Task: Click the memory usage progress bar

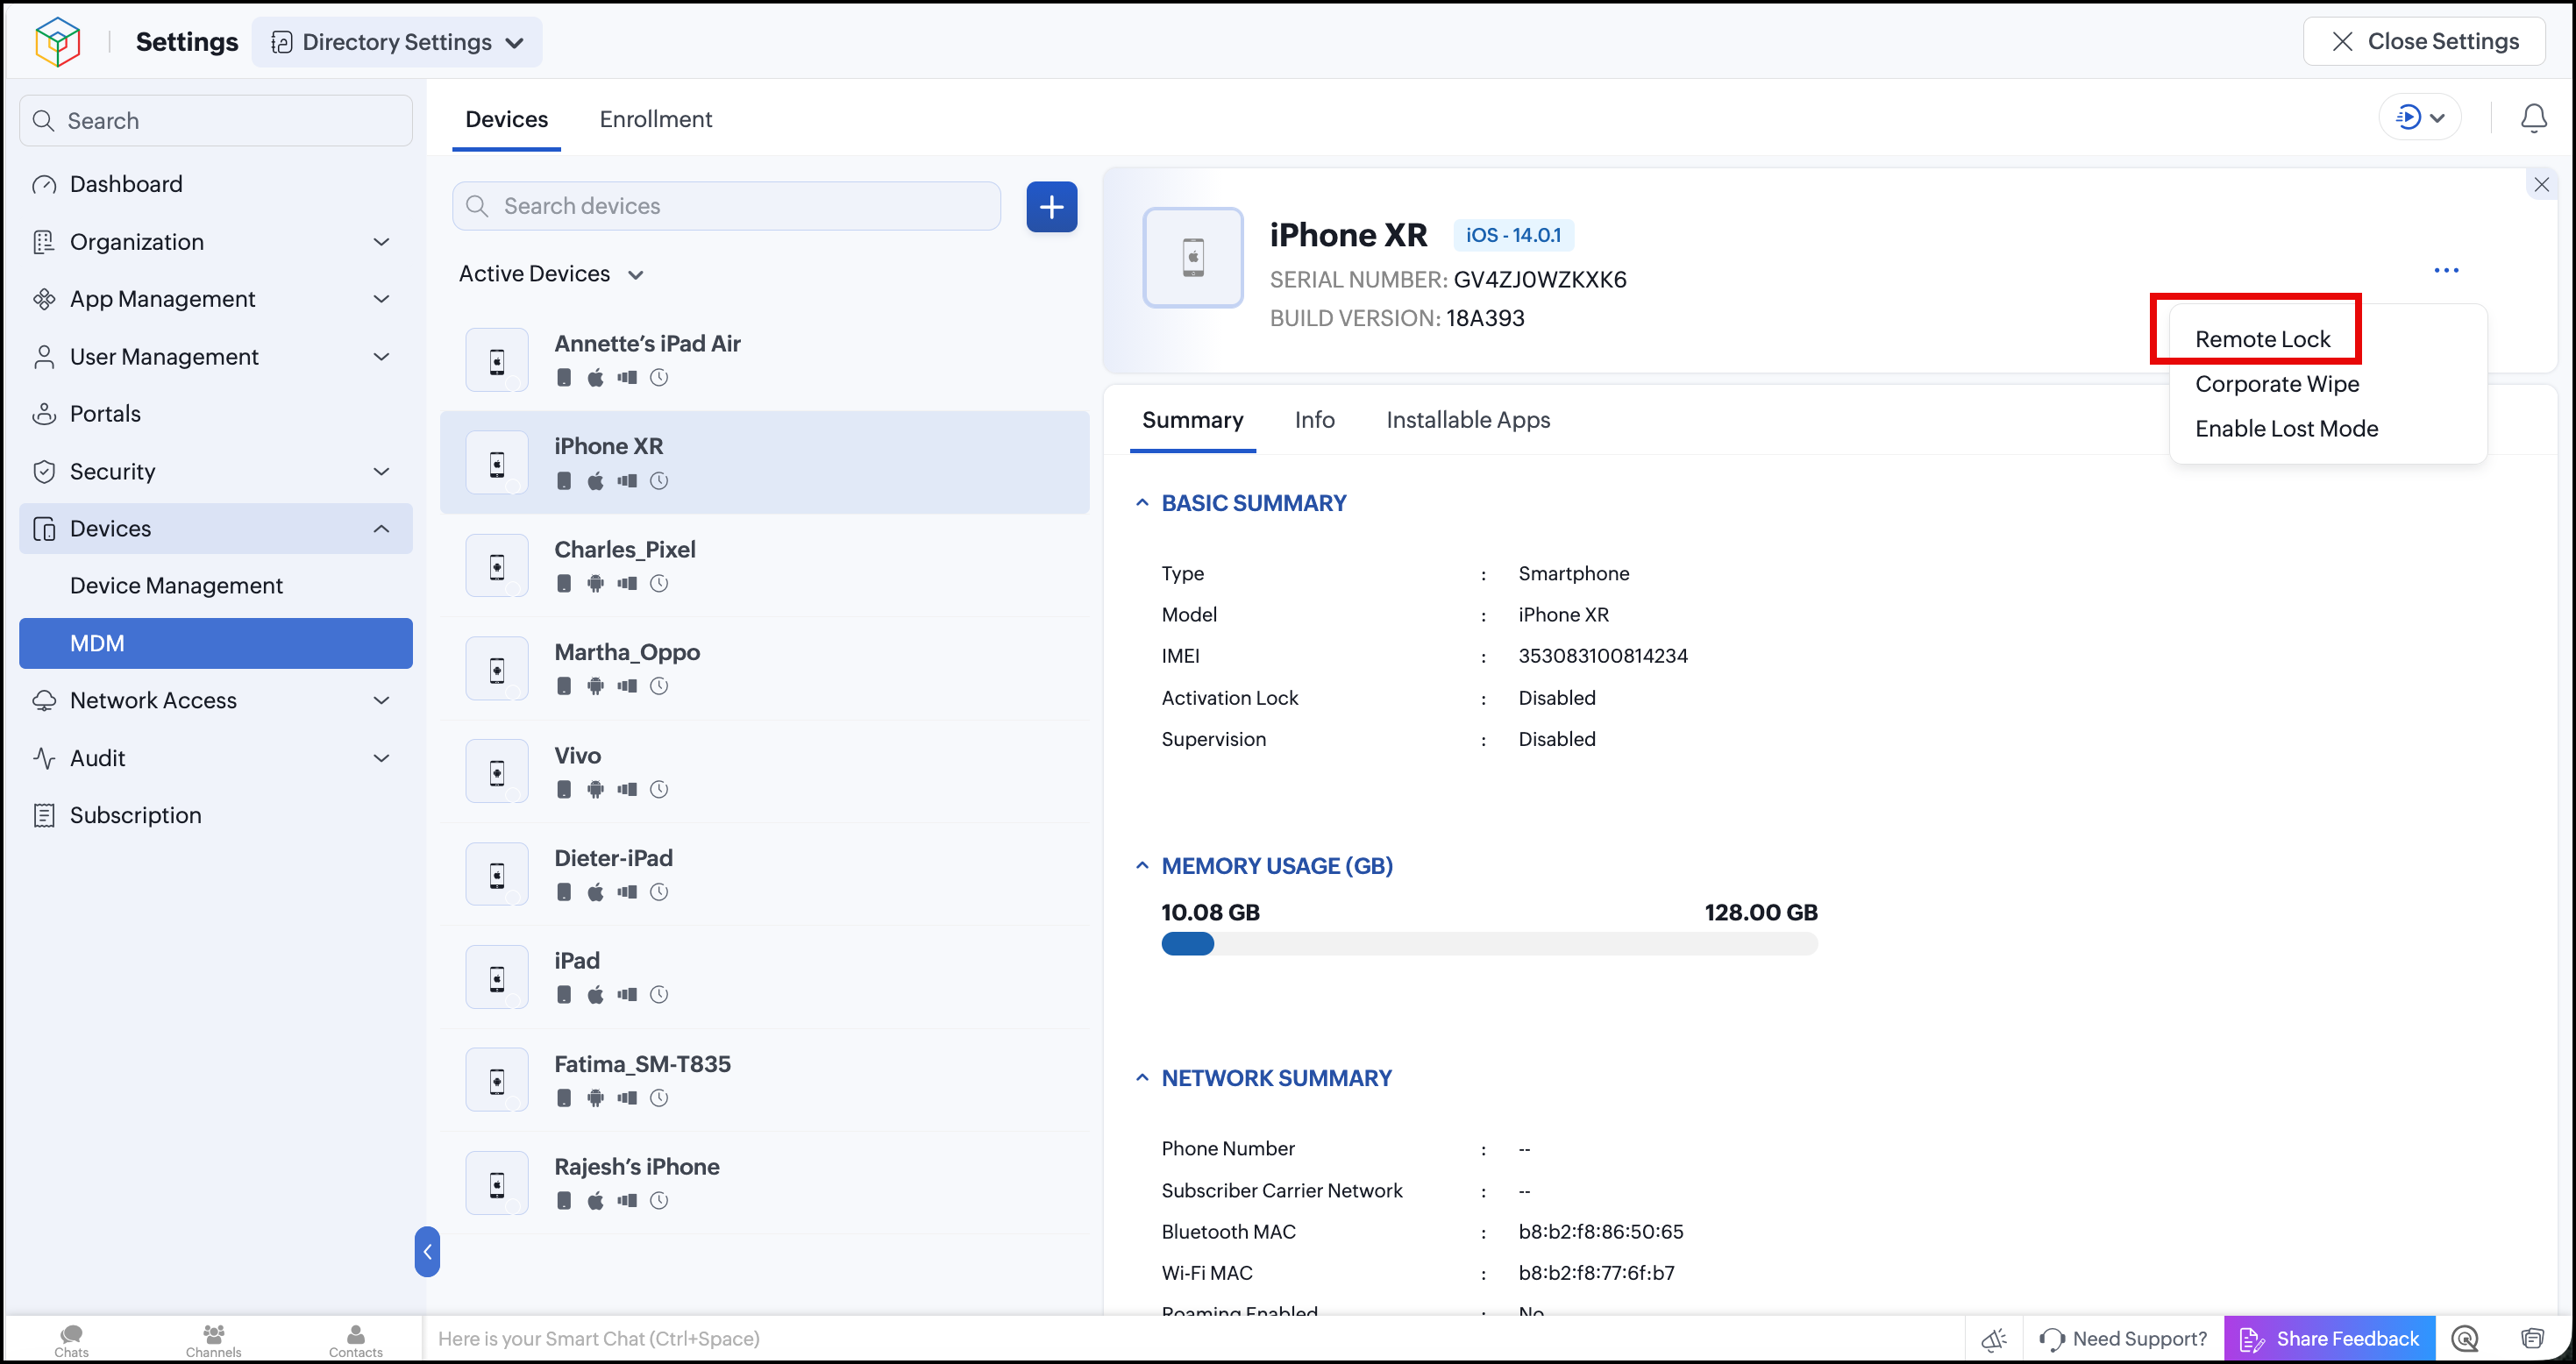Action: pos(1489,943)
